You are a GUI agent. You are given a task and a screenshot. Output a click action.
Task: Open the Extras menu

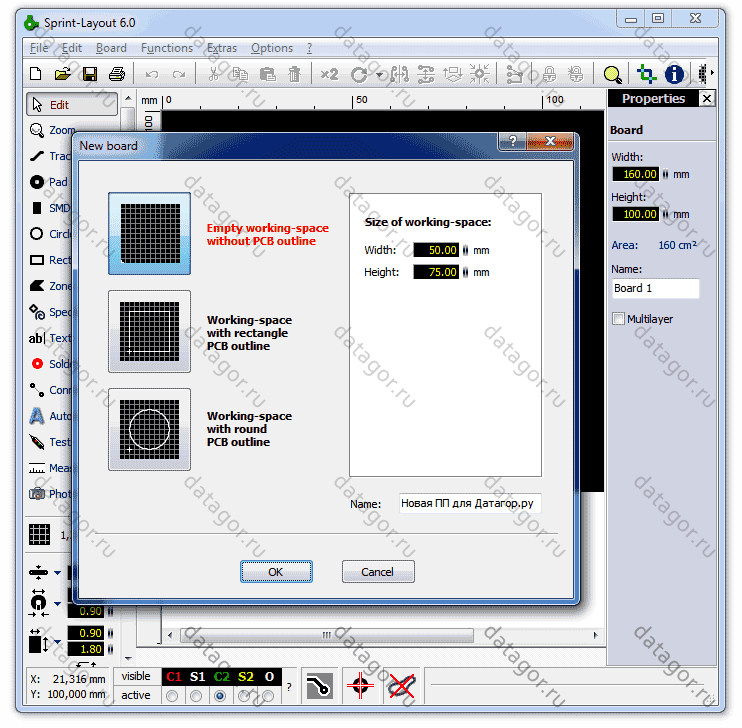(221, 48)
